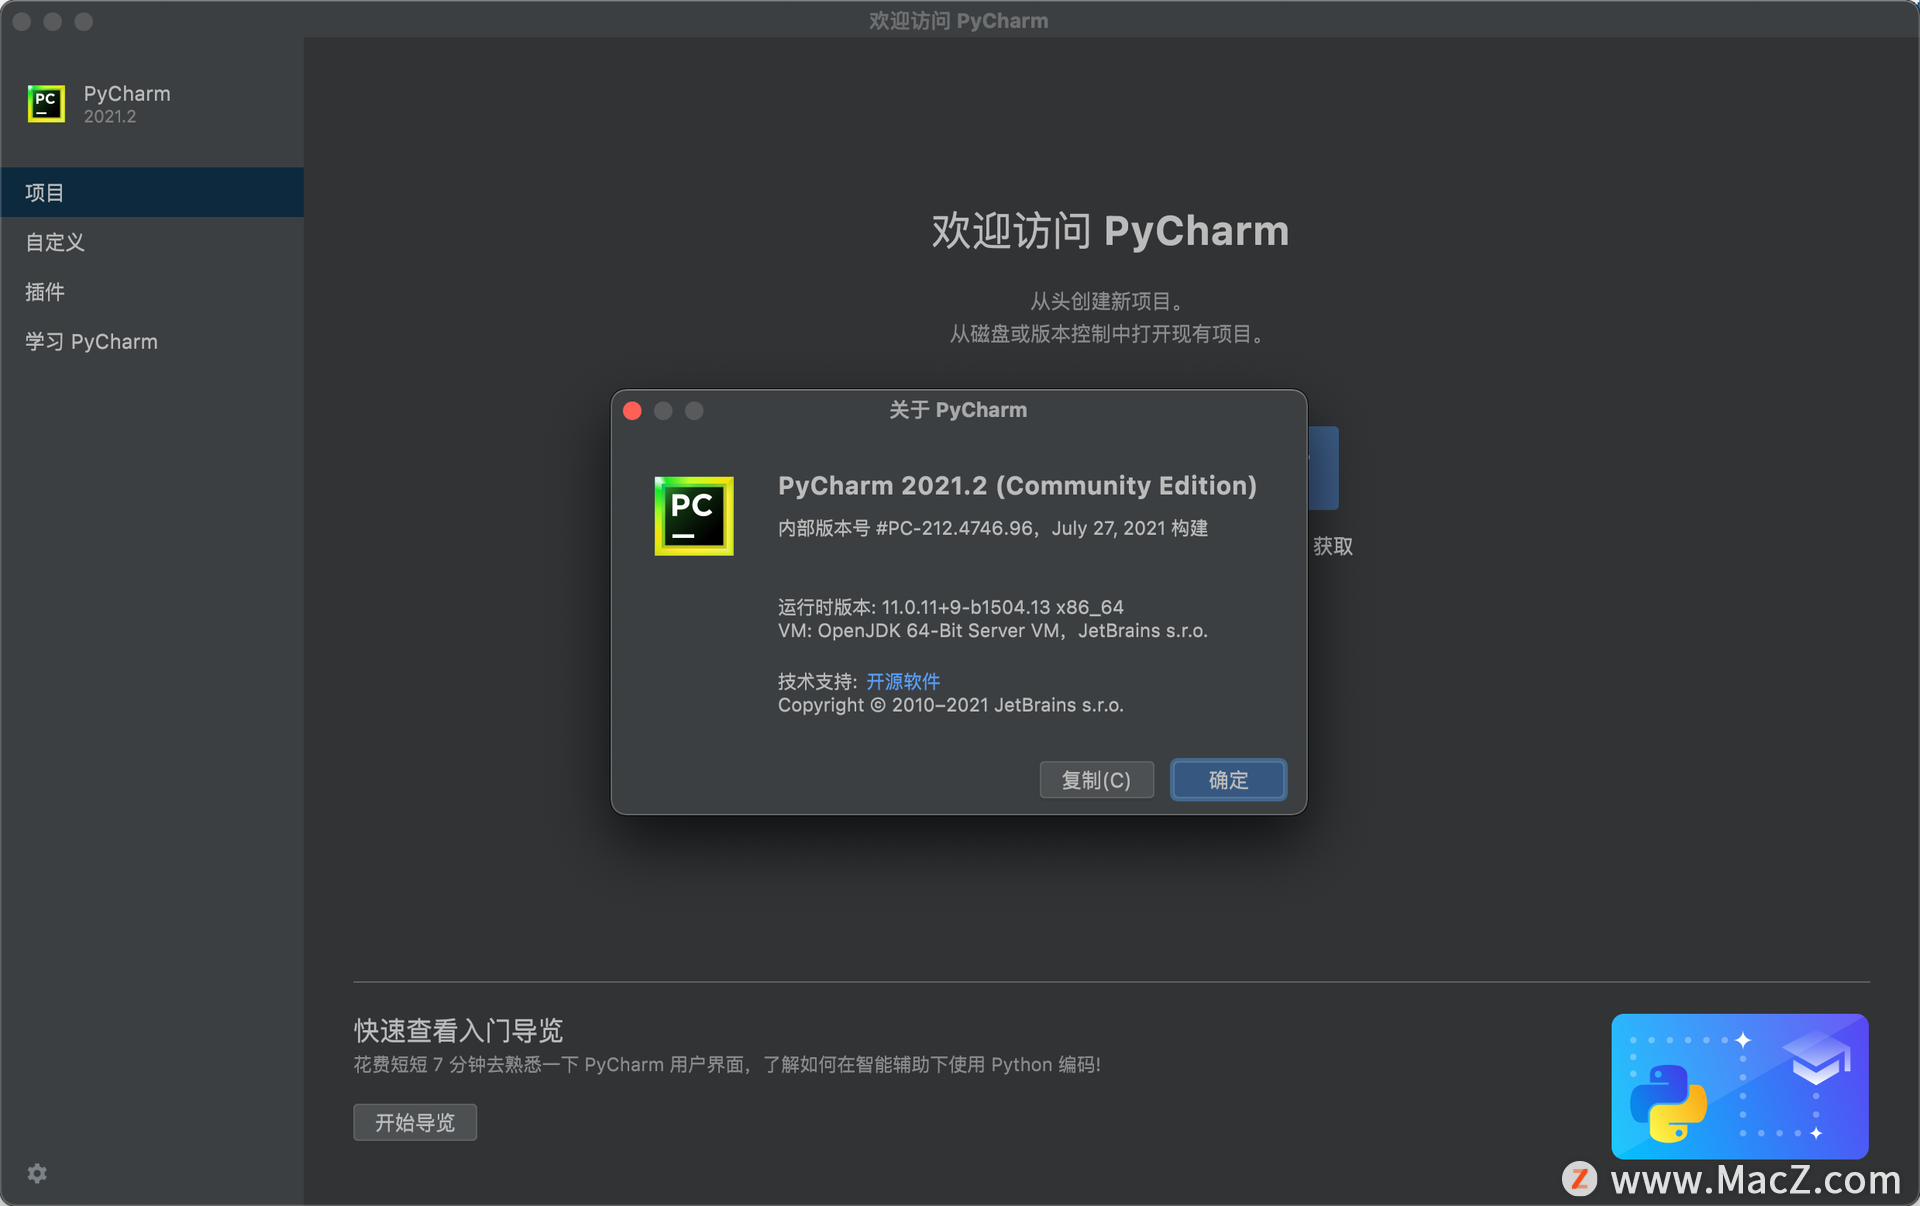This screenshot has width=1920, height=1206.
Task: Click the Python onboarding tour thumbnail
Action: pos(1740,1086)
